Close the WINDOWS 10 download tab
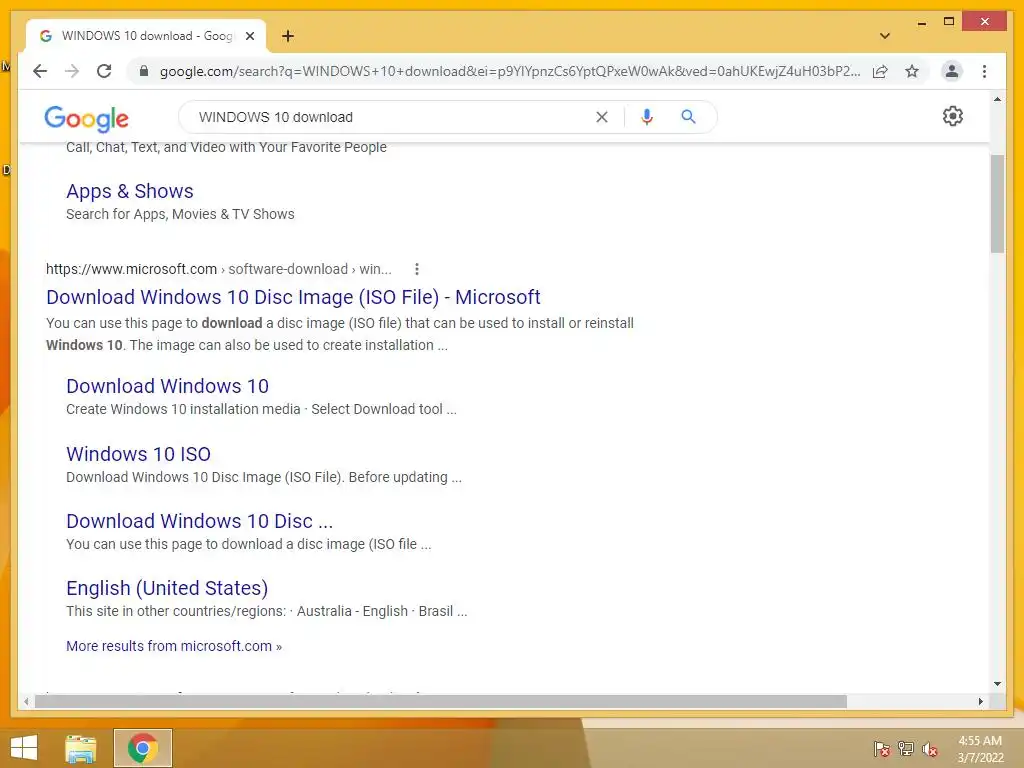Image resolution: width=1024 pixels, height=768 pixels. [249, 37]
